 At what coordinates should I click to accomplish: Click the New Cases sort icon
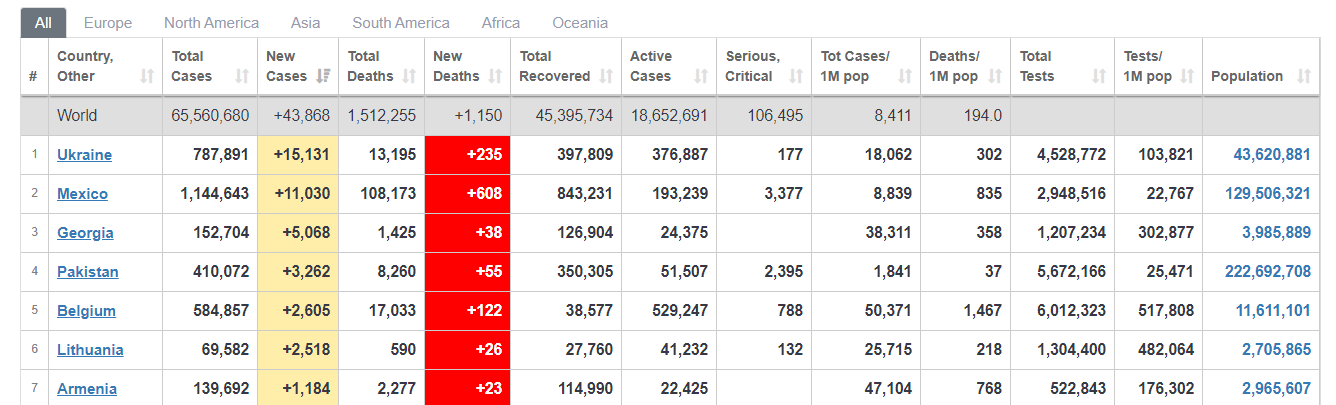coord(324,76)
